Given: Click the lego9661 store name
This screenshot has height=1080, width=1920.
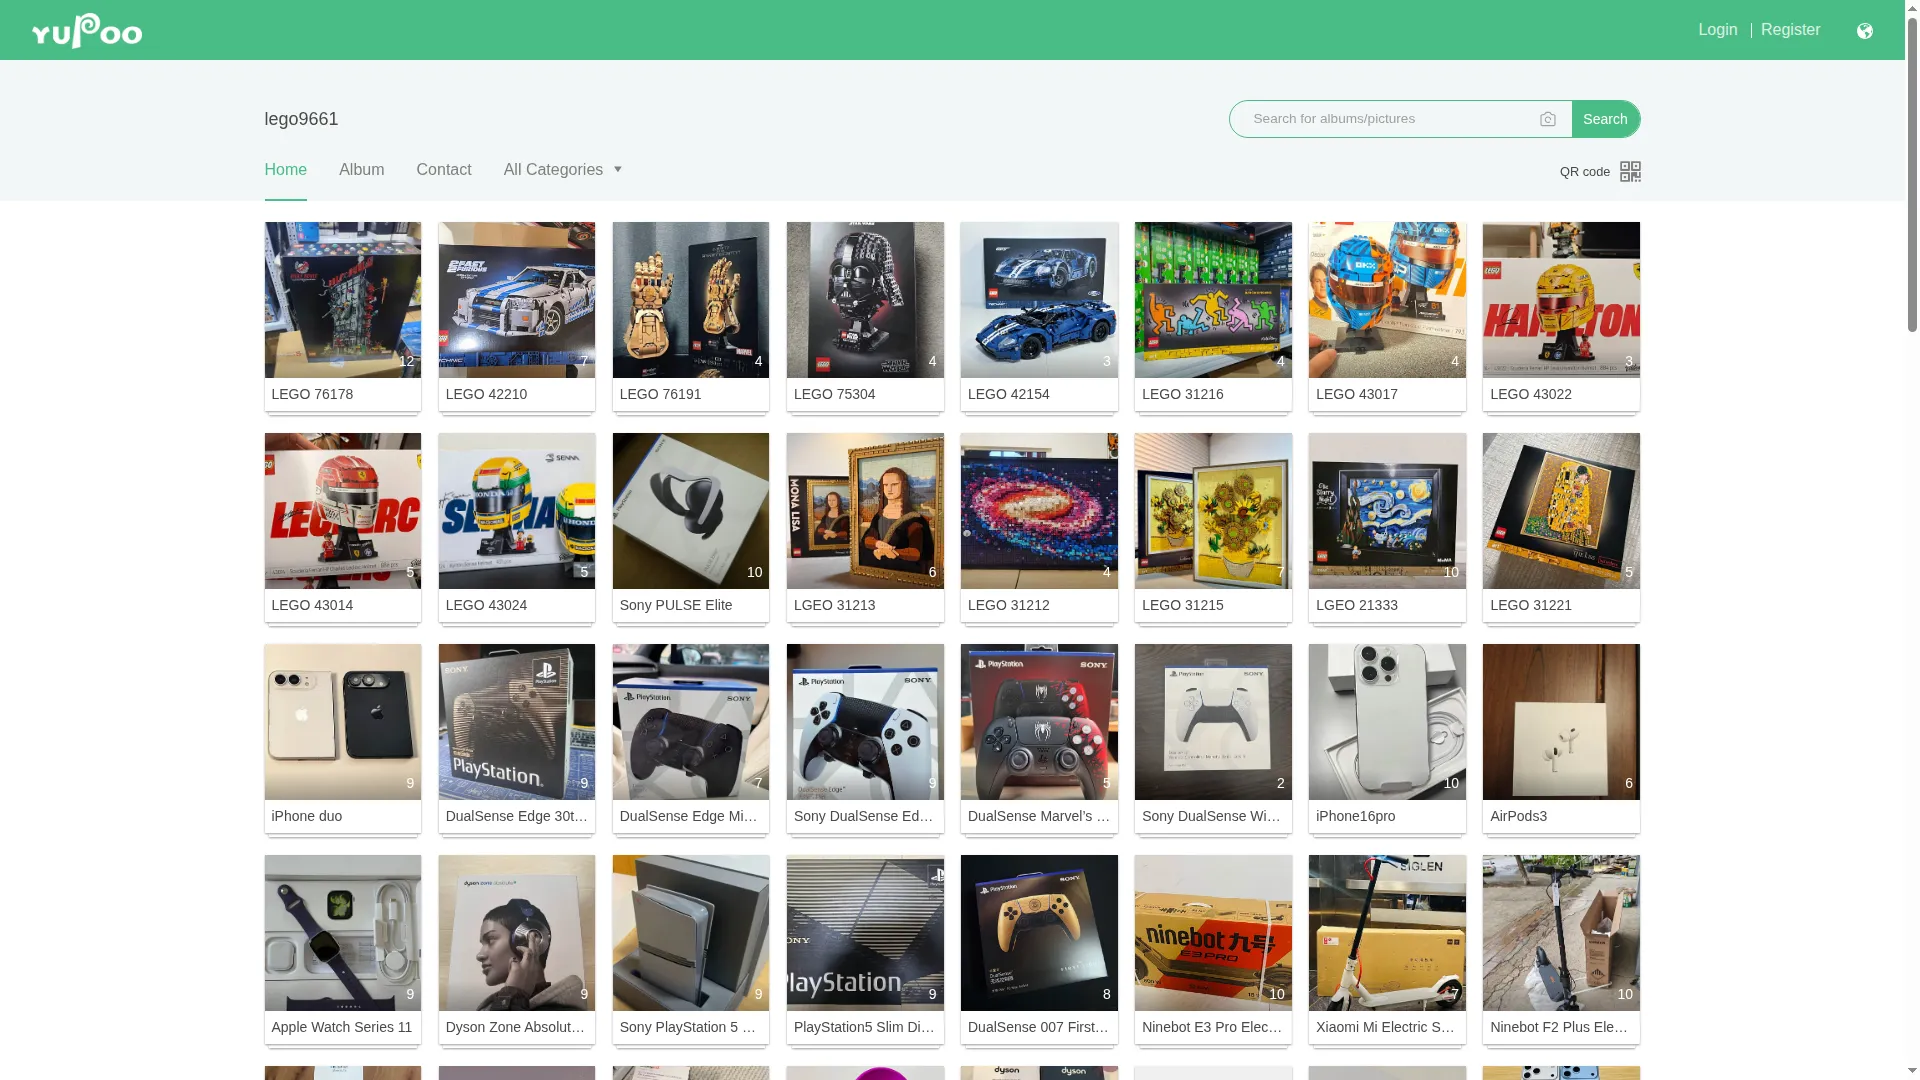Looking at the screenshot, I should (301, 119).
